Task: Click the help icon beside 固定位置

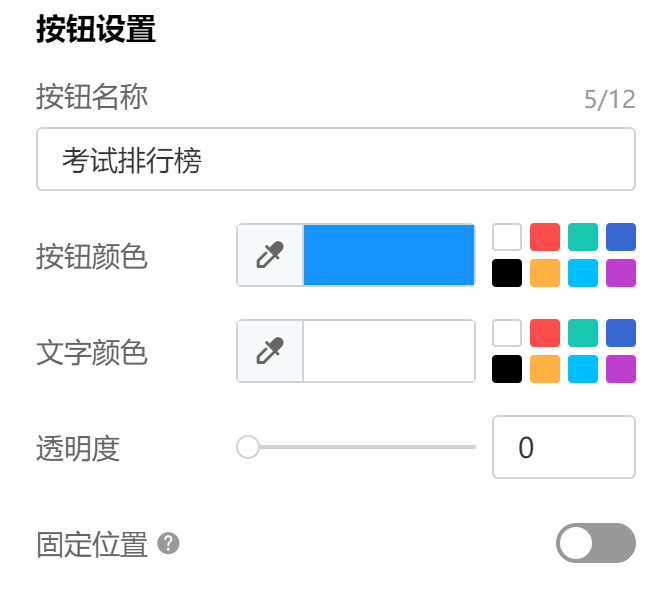Action: tap(168, 543)
